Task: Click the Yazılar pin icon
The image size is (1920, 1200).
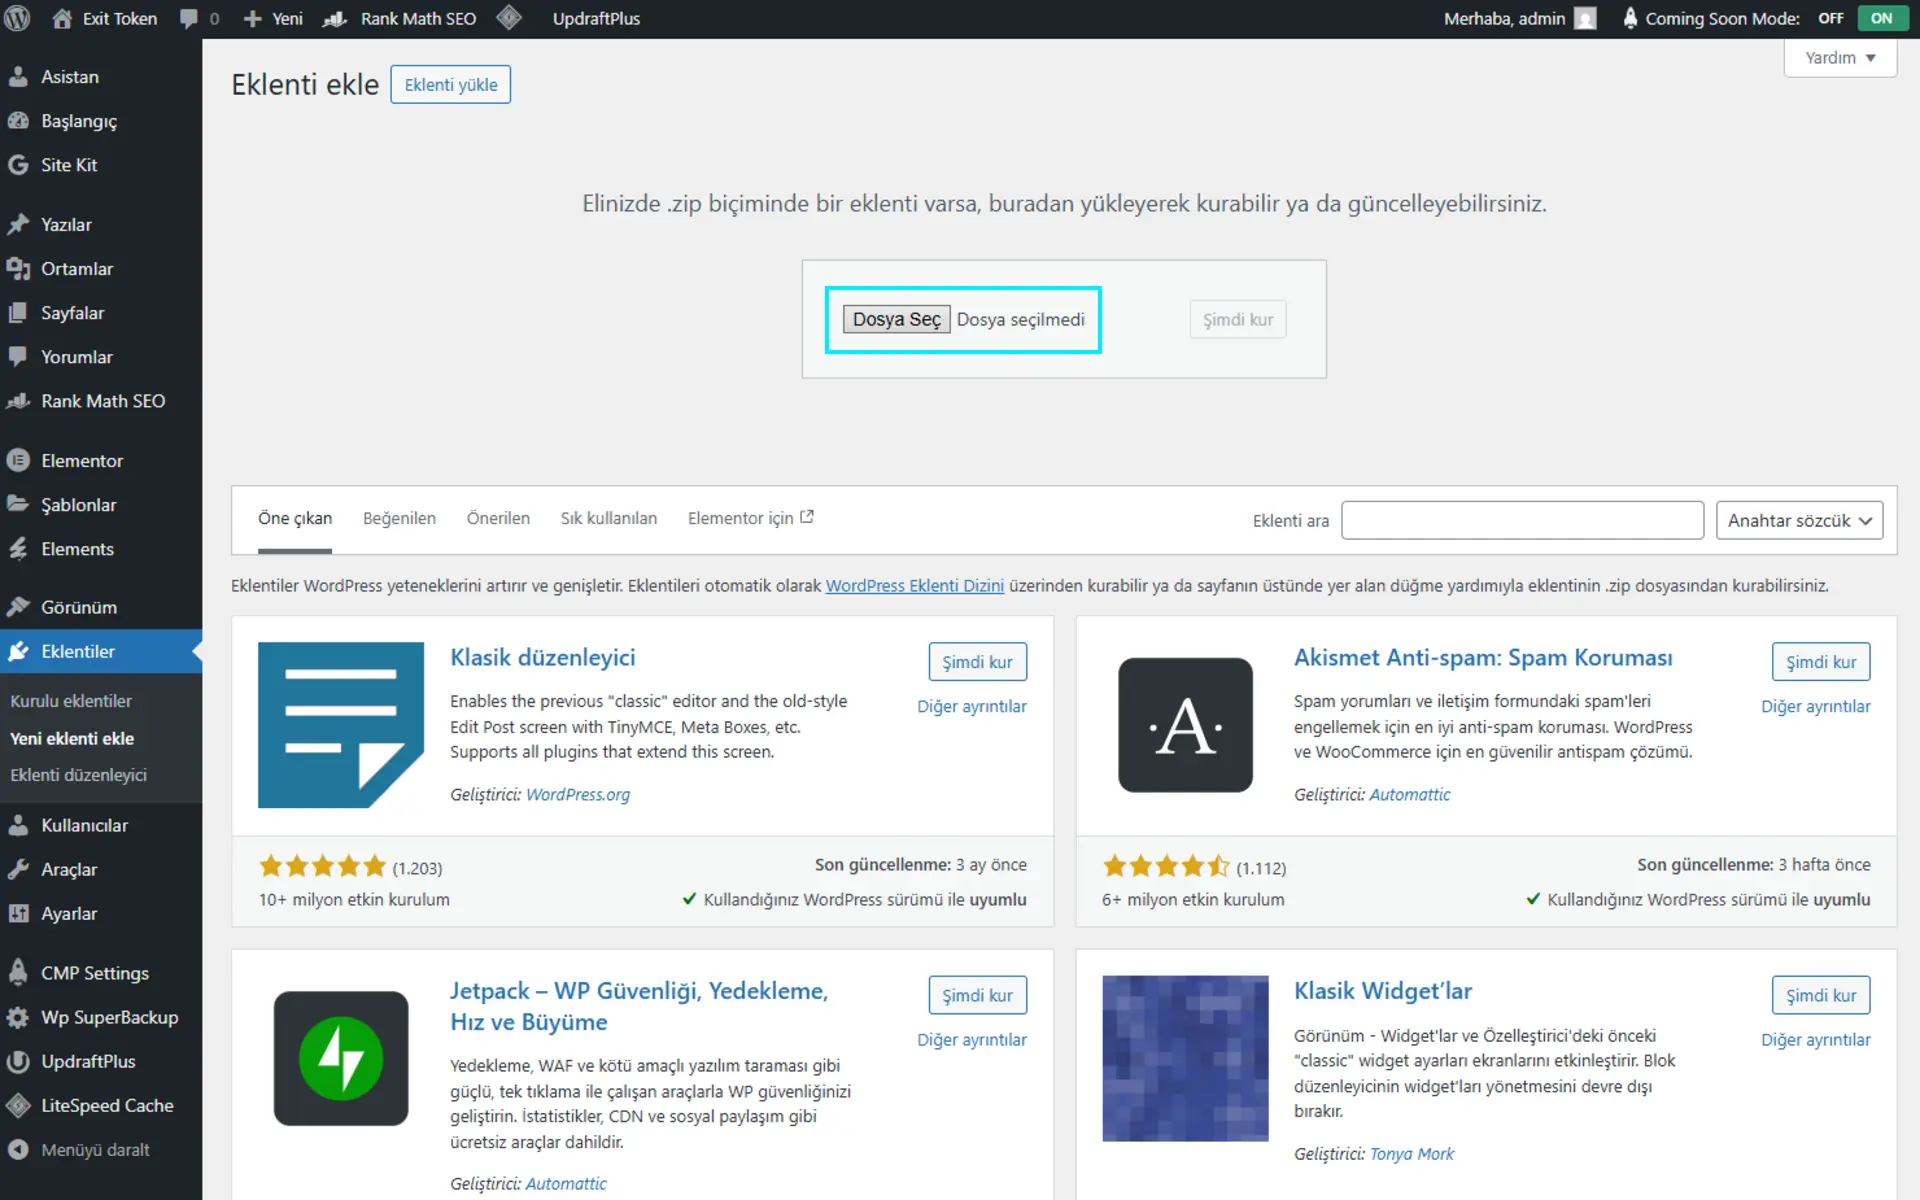Action: [x=18, y=225]
